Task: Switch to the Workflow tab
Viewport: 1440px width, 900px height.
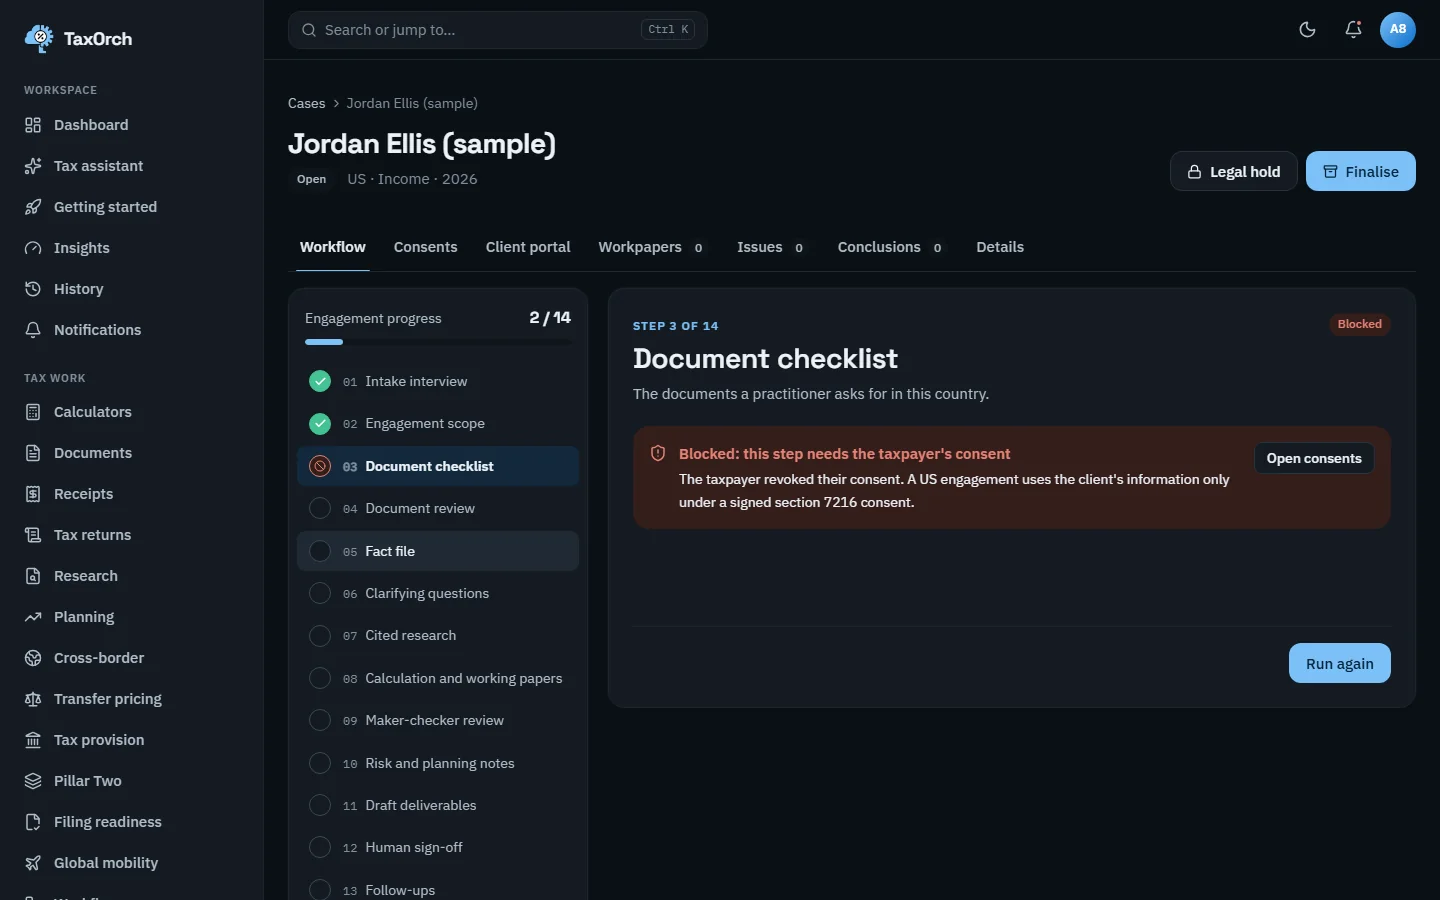Action: click(x=333, y=247)
